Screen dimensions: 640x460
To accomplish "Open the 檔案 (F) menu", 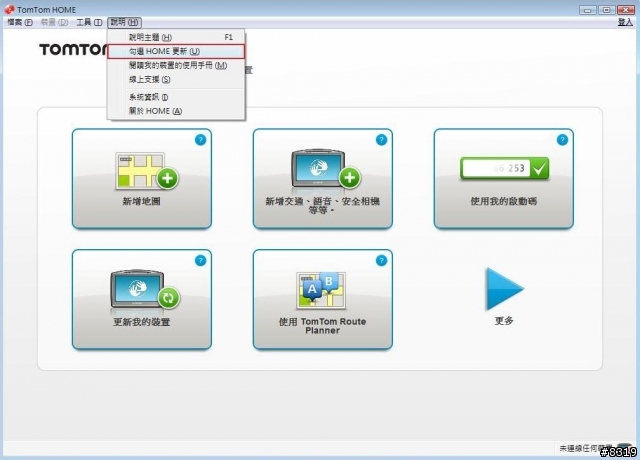I will coord(20,22).
